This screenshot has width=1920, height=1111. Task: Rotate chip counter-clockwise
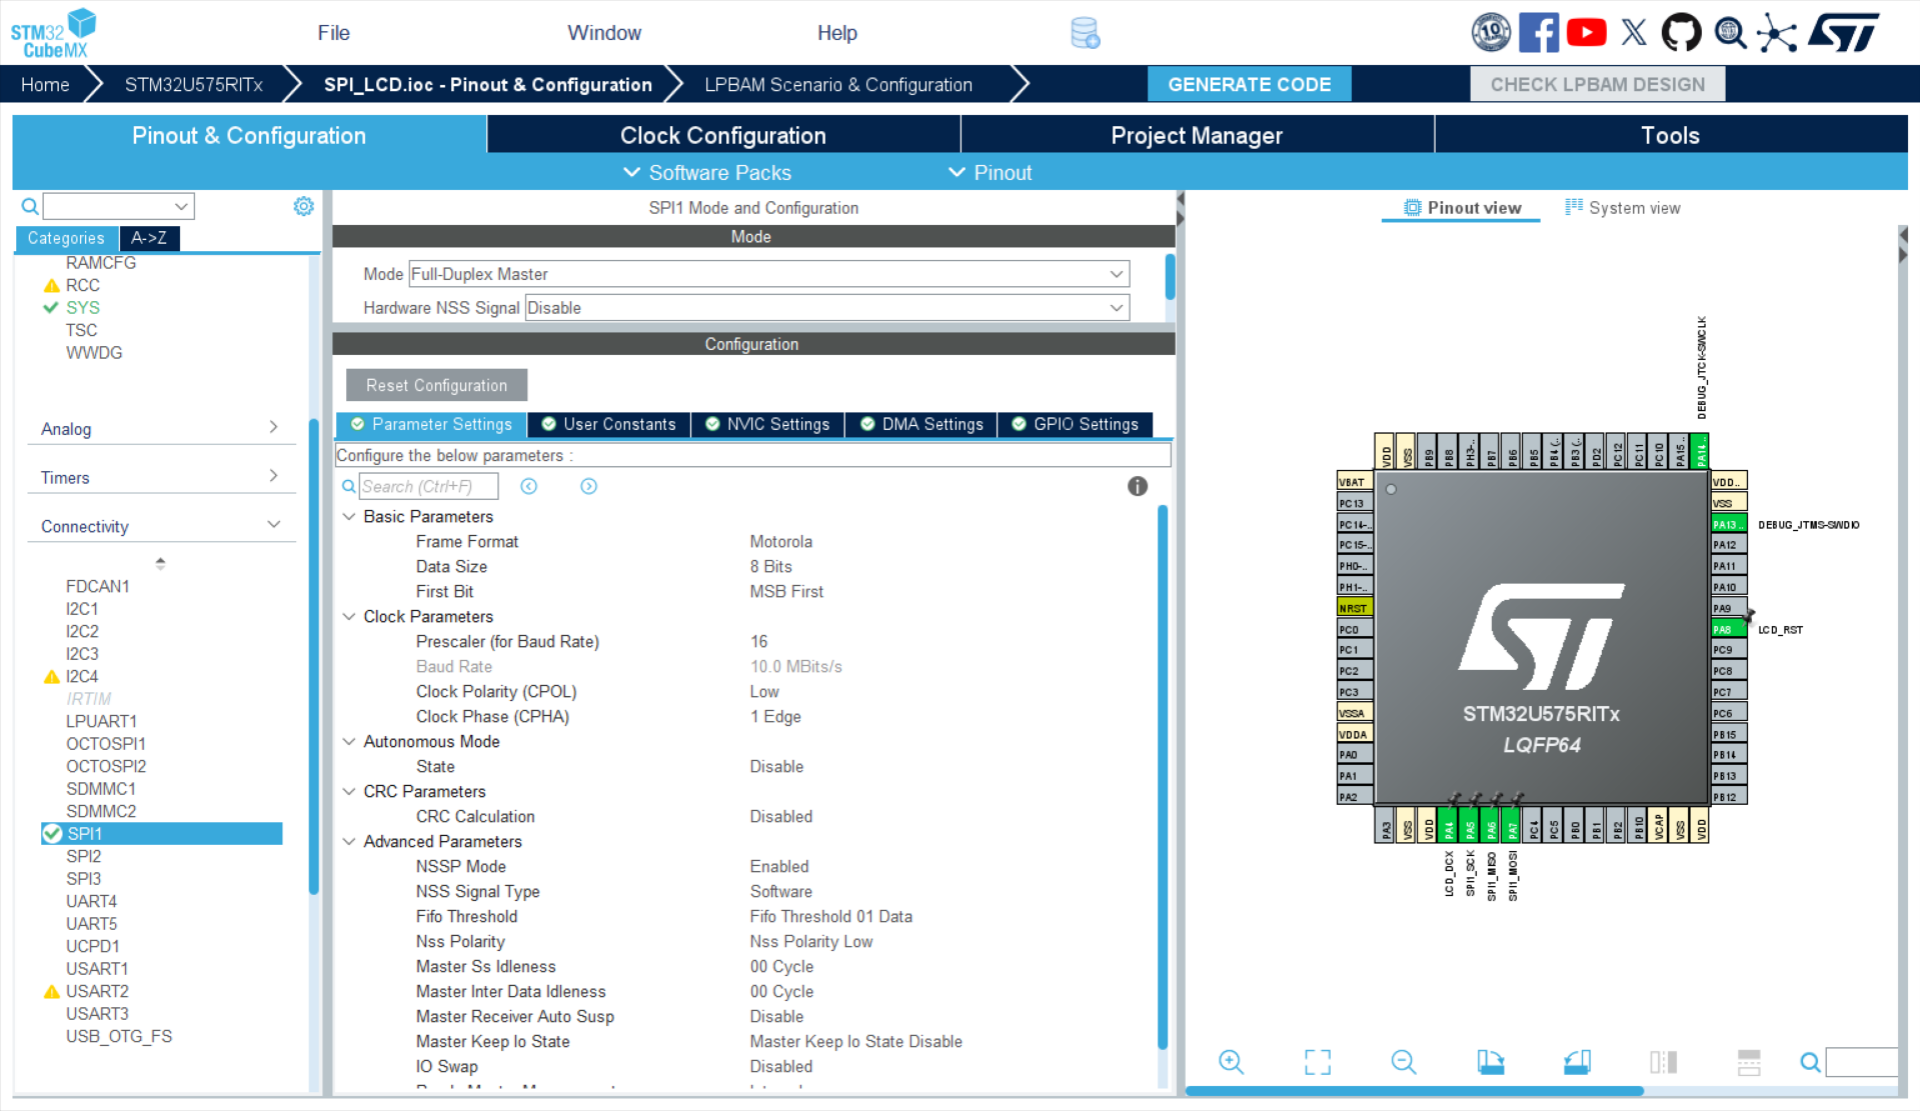(1577, 1062)
